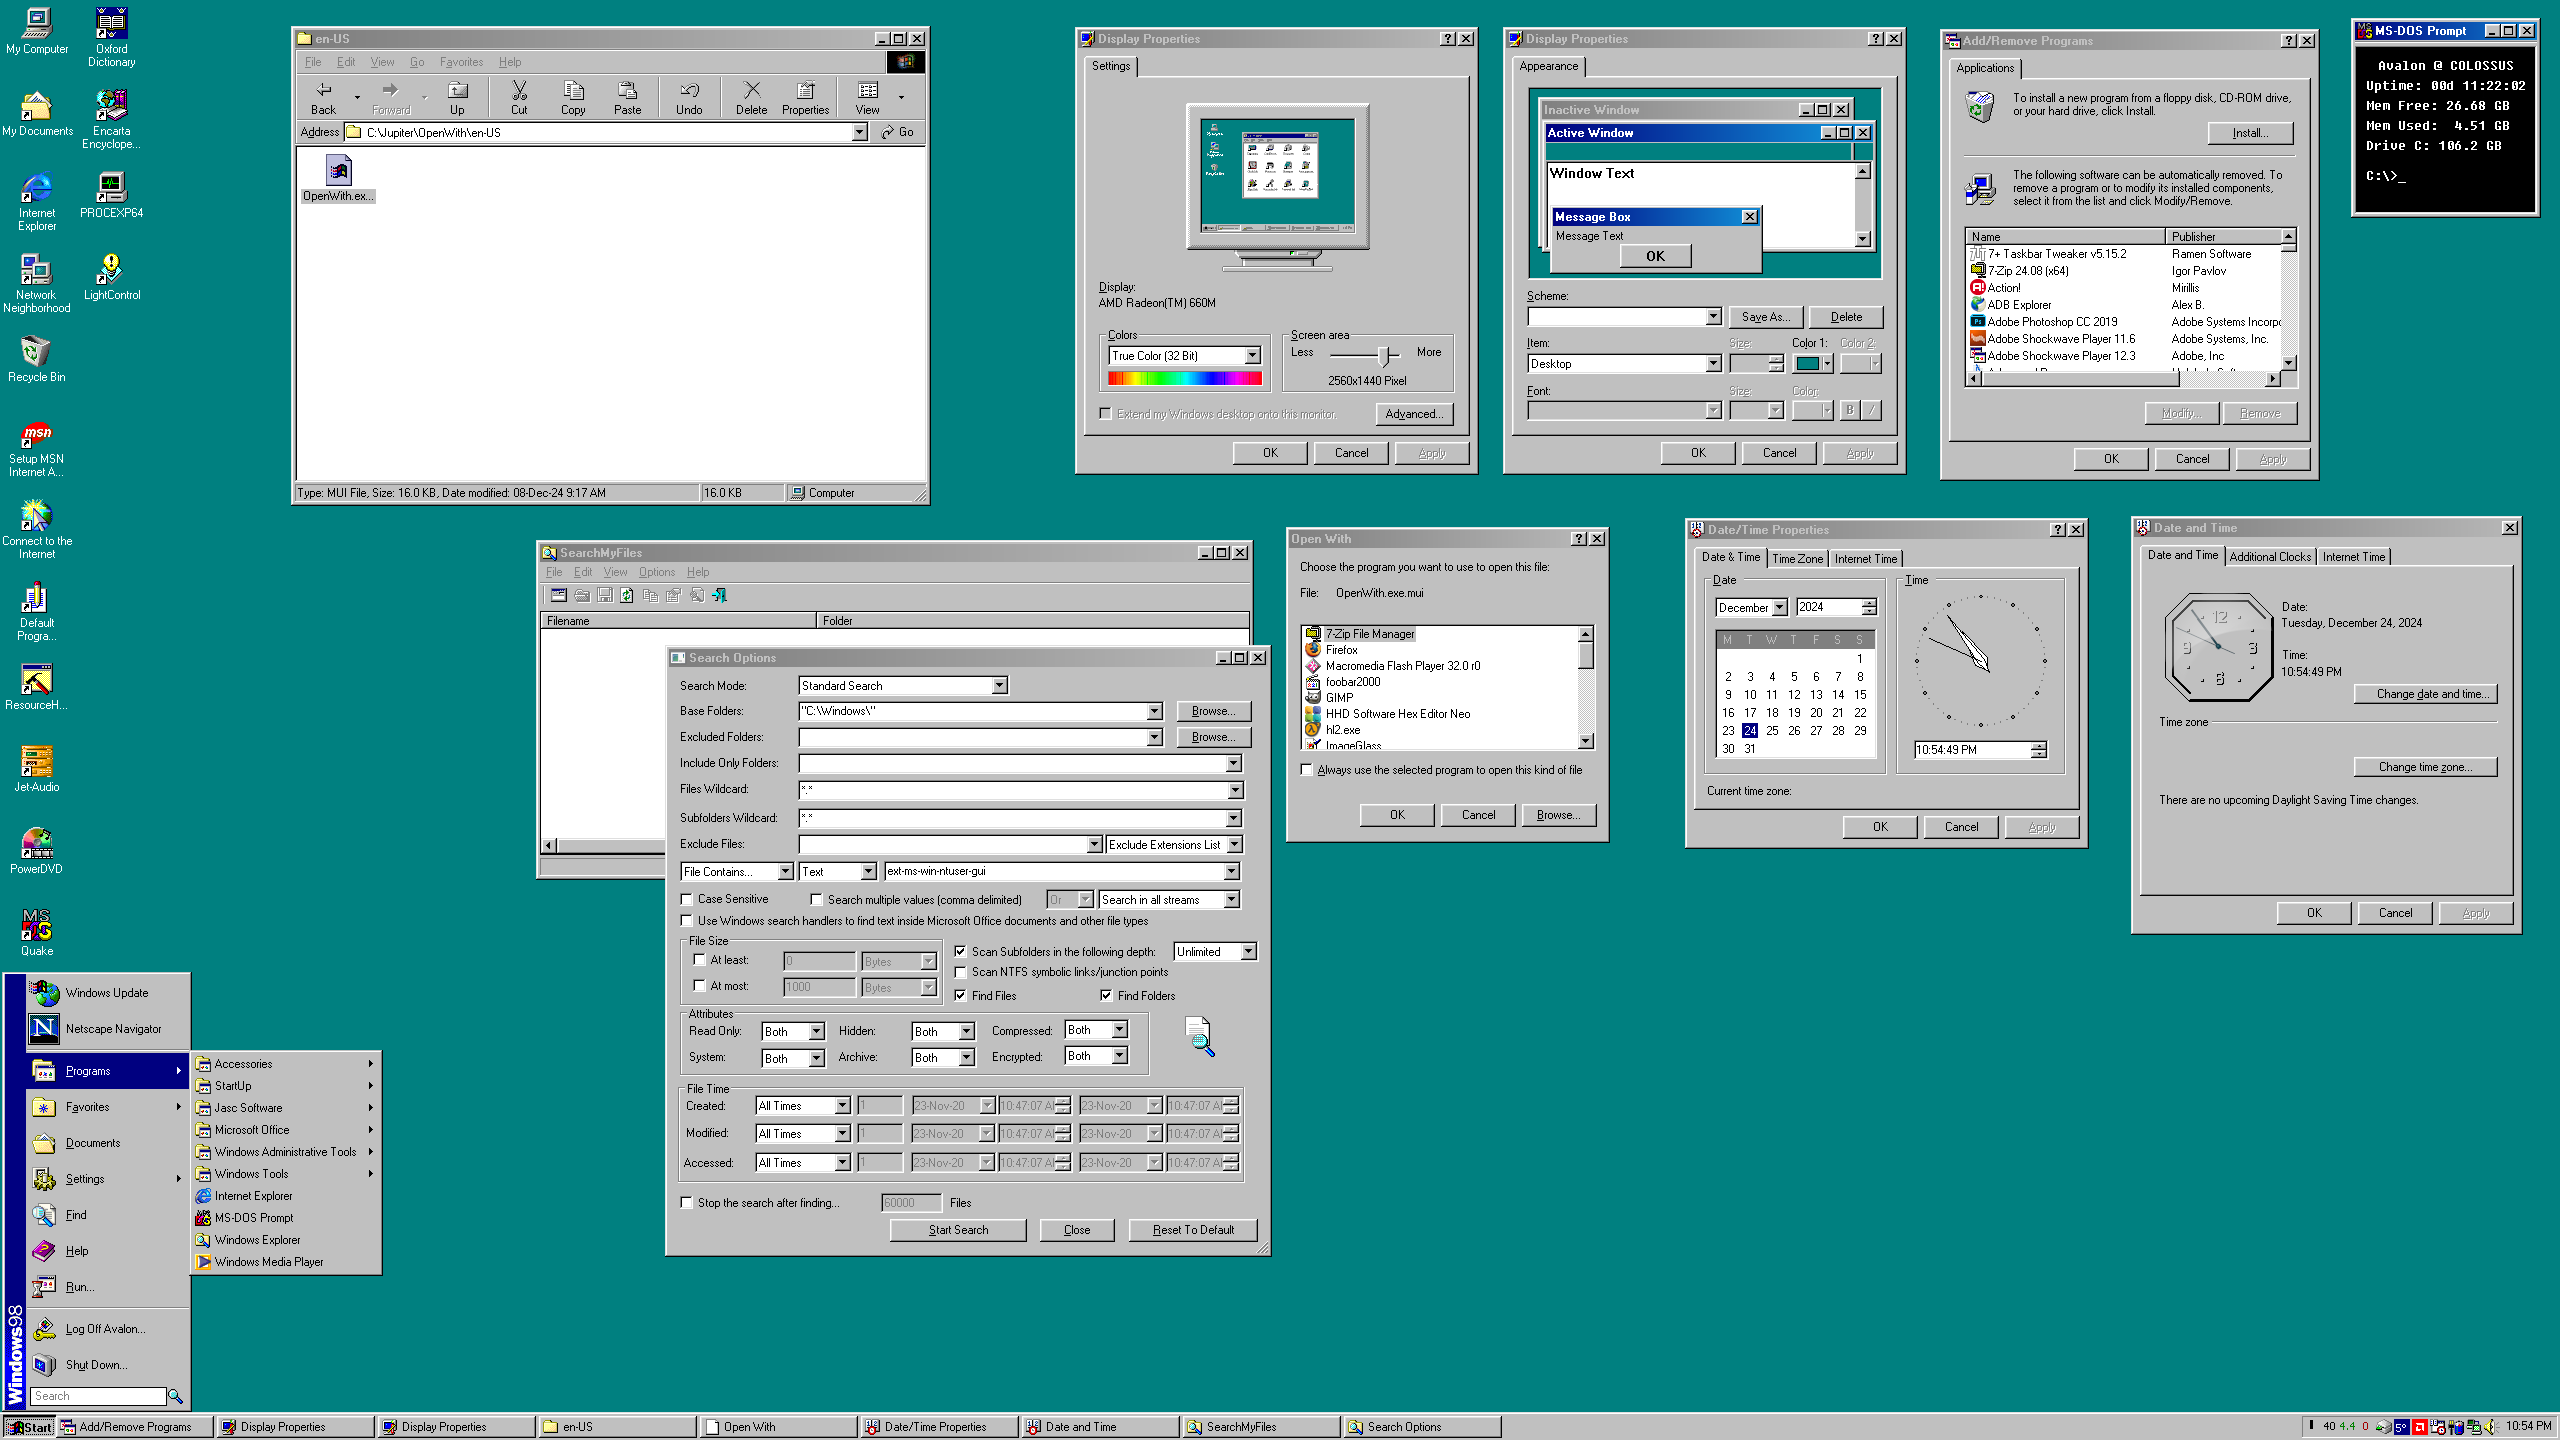Uncheck the Find Folders checkbox
The width and height of the screenshot is (2560, 1440).
[x=1107, y=996]
